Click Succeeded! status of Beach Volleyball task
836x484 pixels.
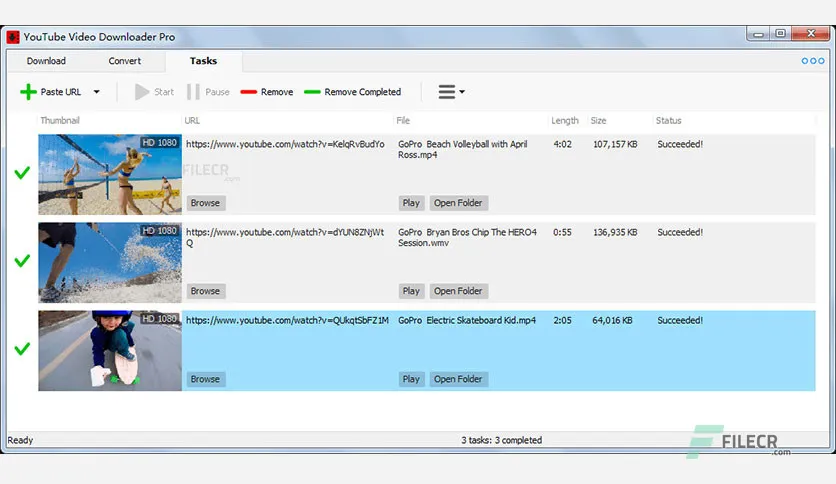tap(680, 144)
